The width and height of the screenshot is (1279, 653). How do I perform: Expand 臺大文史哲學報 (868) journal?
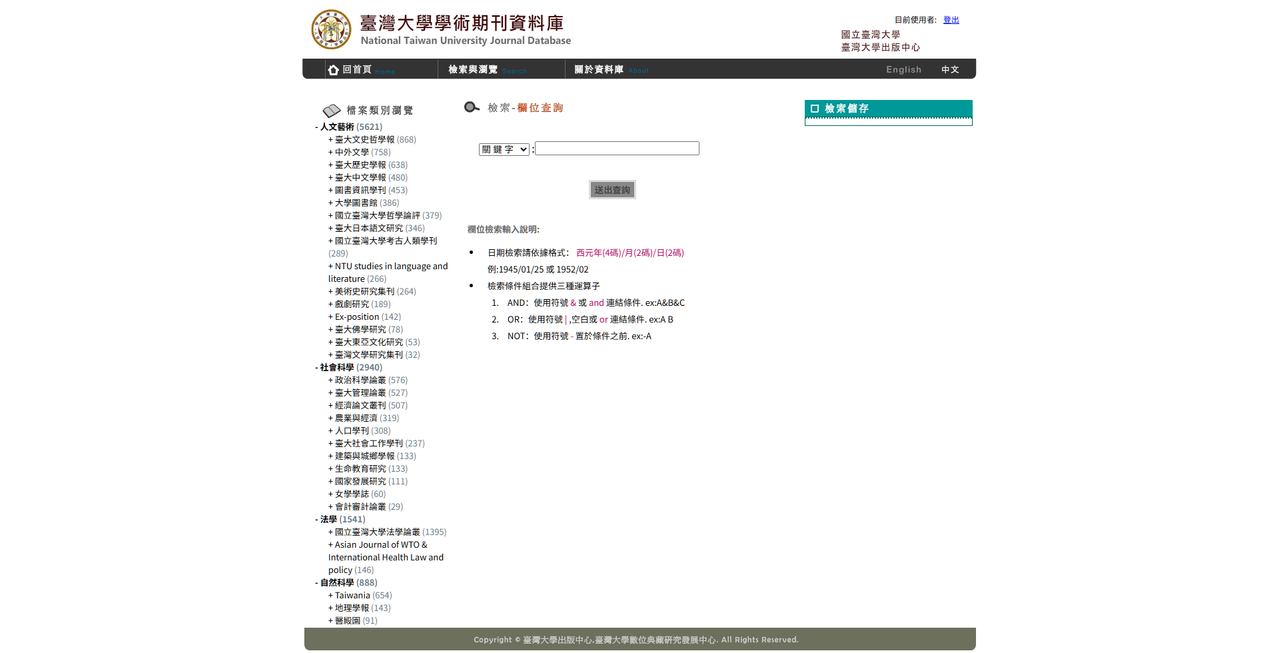(x=372, y=139)
